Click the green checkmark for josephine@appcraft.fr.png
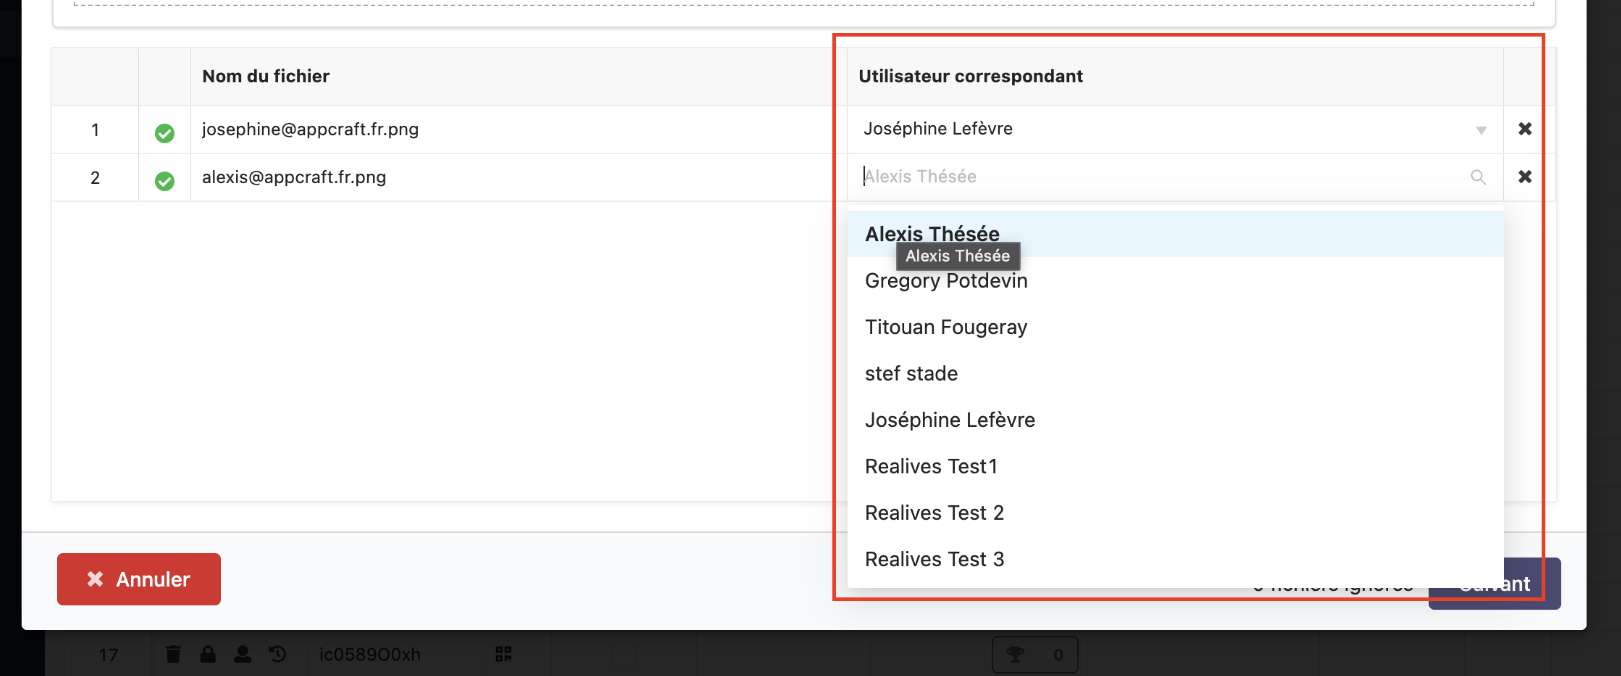This screenshot has width=1621, height=676. click(x=165, y=133)
